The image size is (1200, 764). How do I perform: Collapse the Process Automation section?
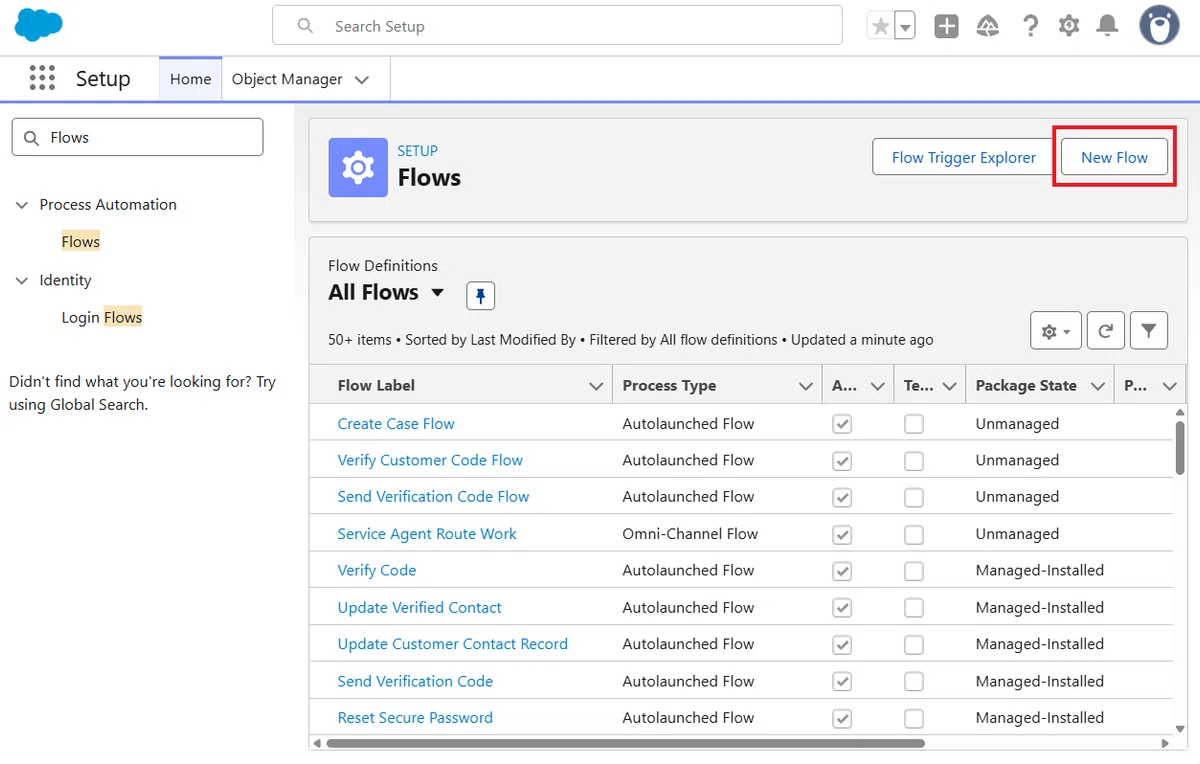click(22, 205)
